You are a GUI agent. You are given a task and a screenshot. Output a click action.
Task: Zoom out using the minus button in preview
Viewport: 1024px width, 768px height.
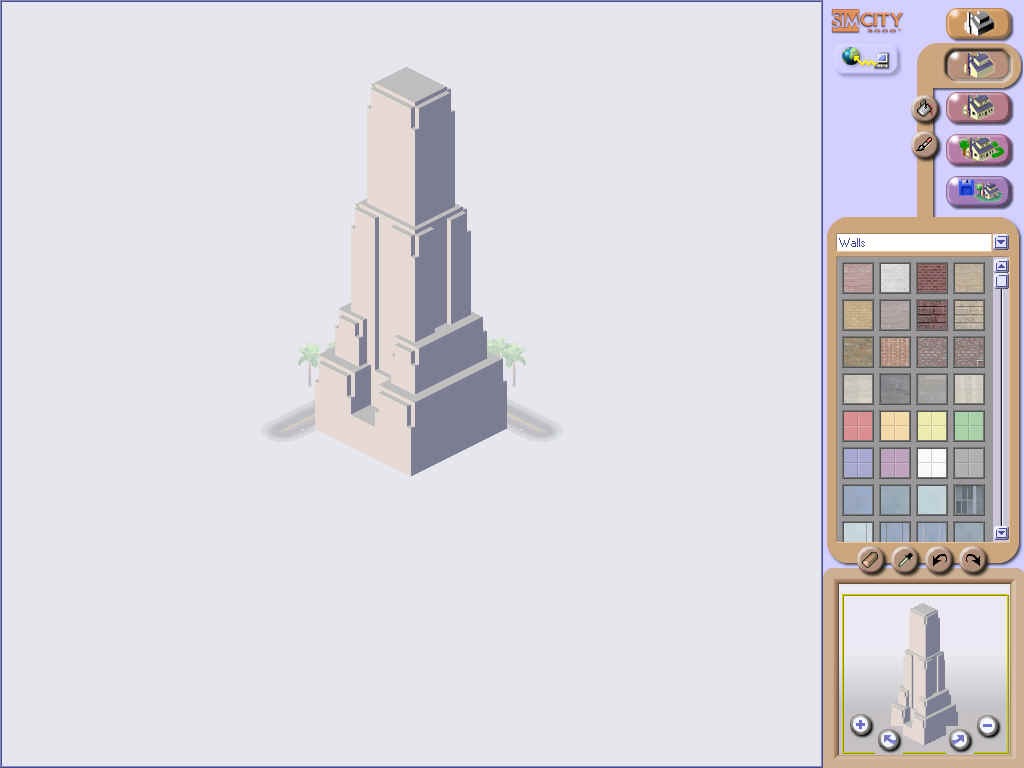click(987, 725)
